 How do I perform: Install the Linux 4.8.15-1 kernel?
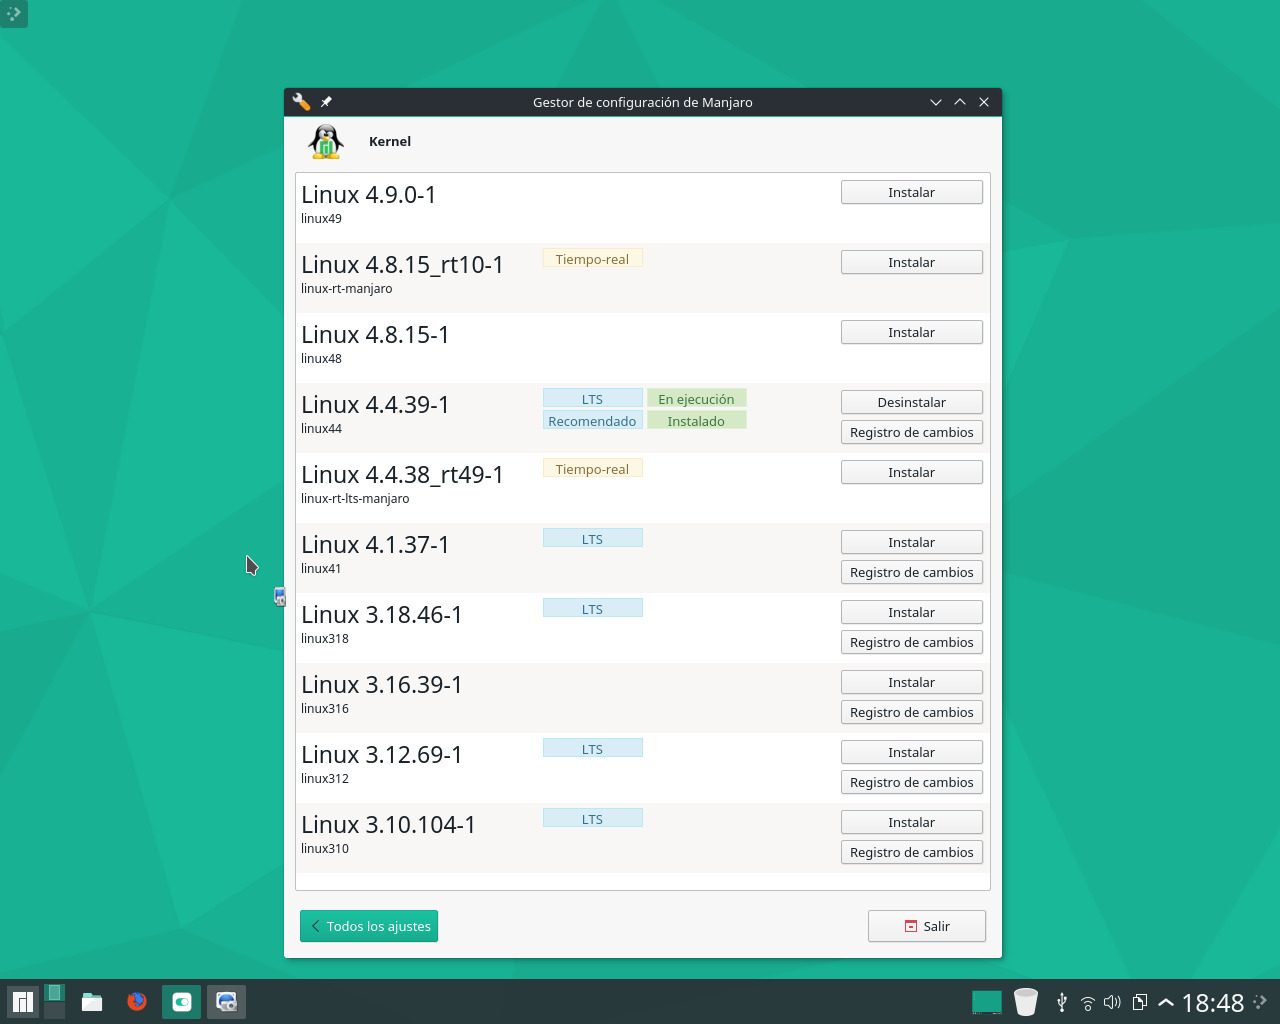tap(912, 332)
